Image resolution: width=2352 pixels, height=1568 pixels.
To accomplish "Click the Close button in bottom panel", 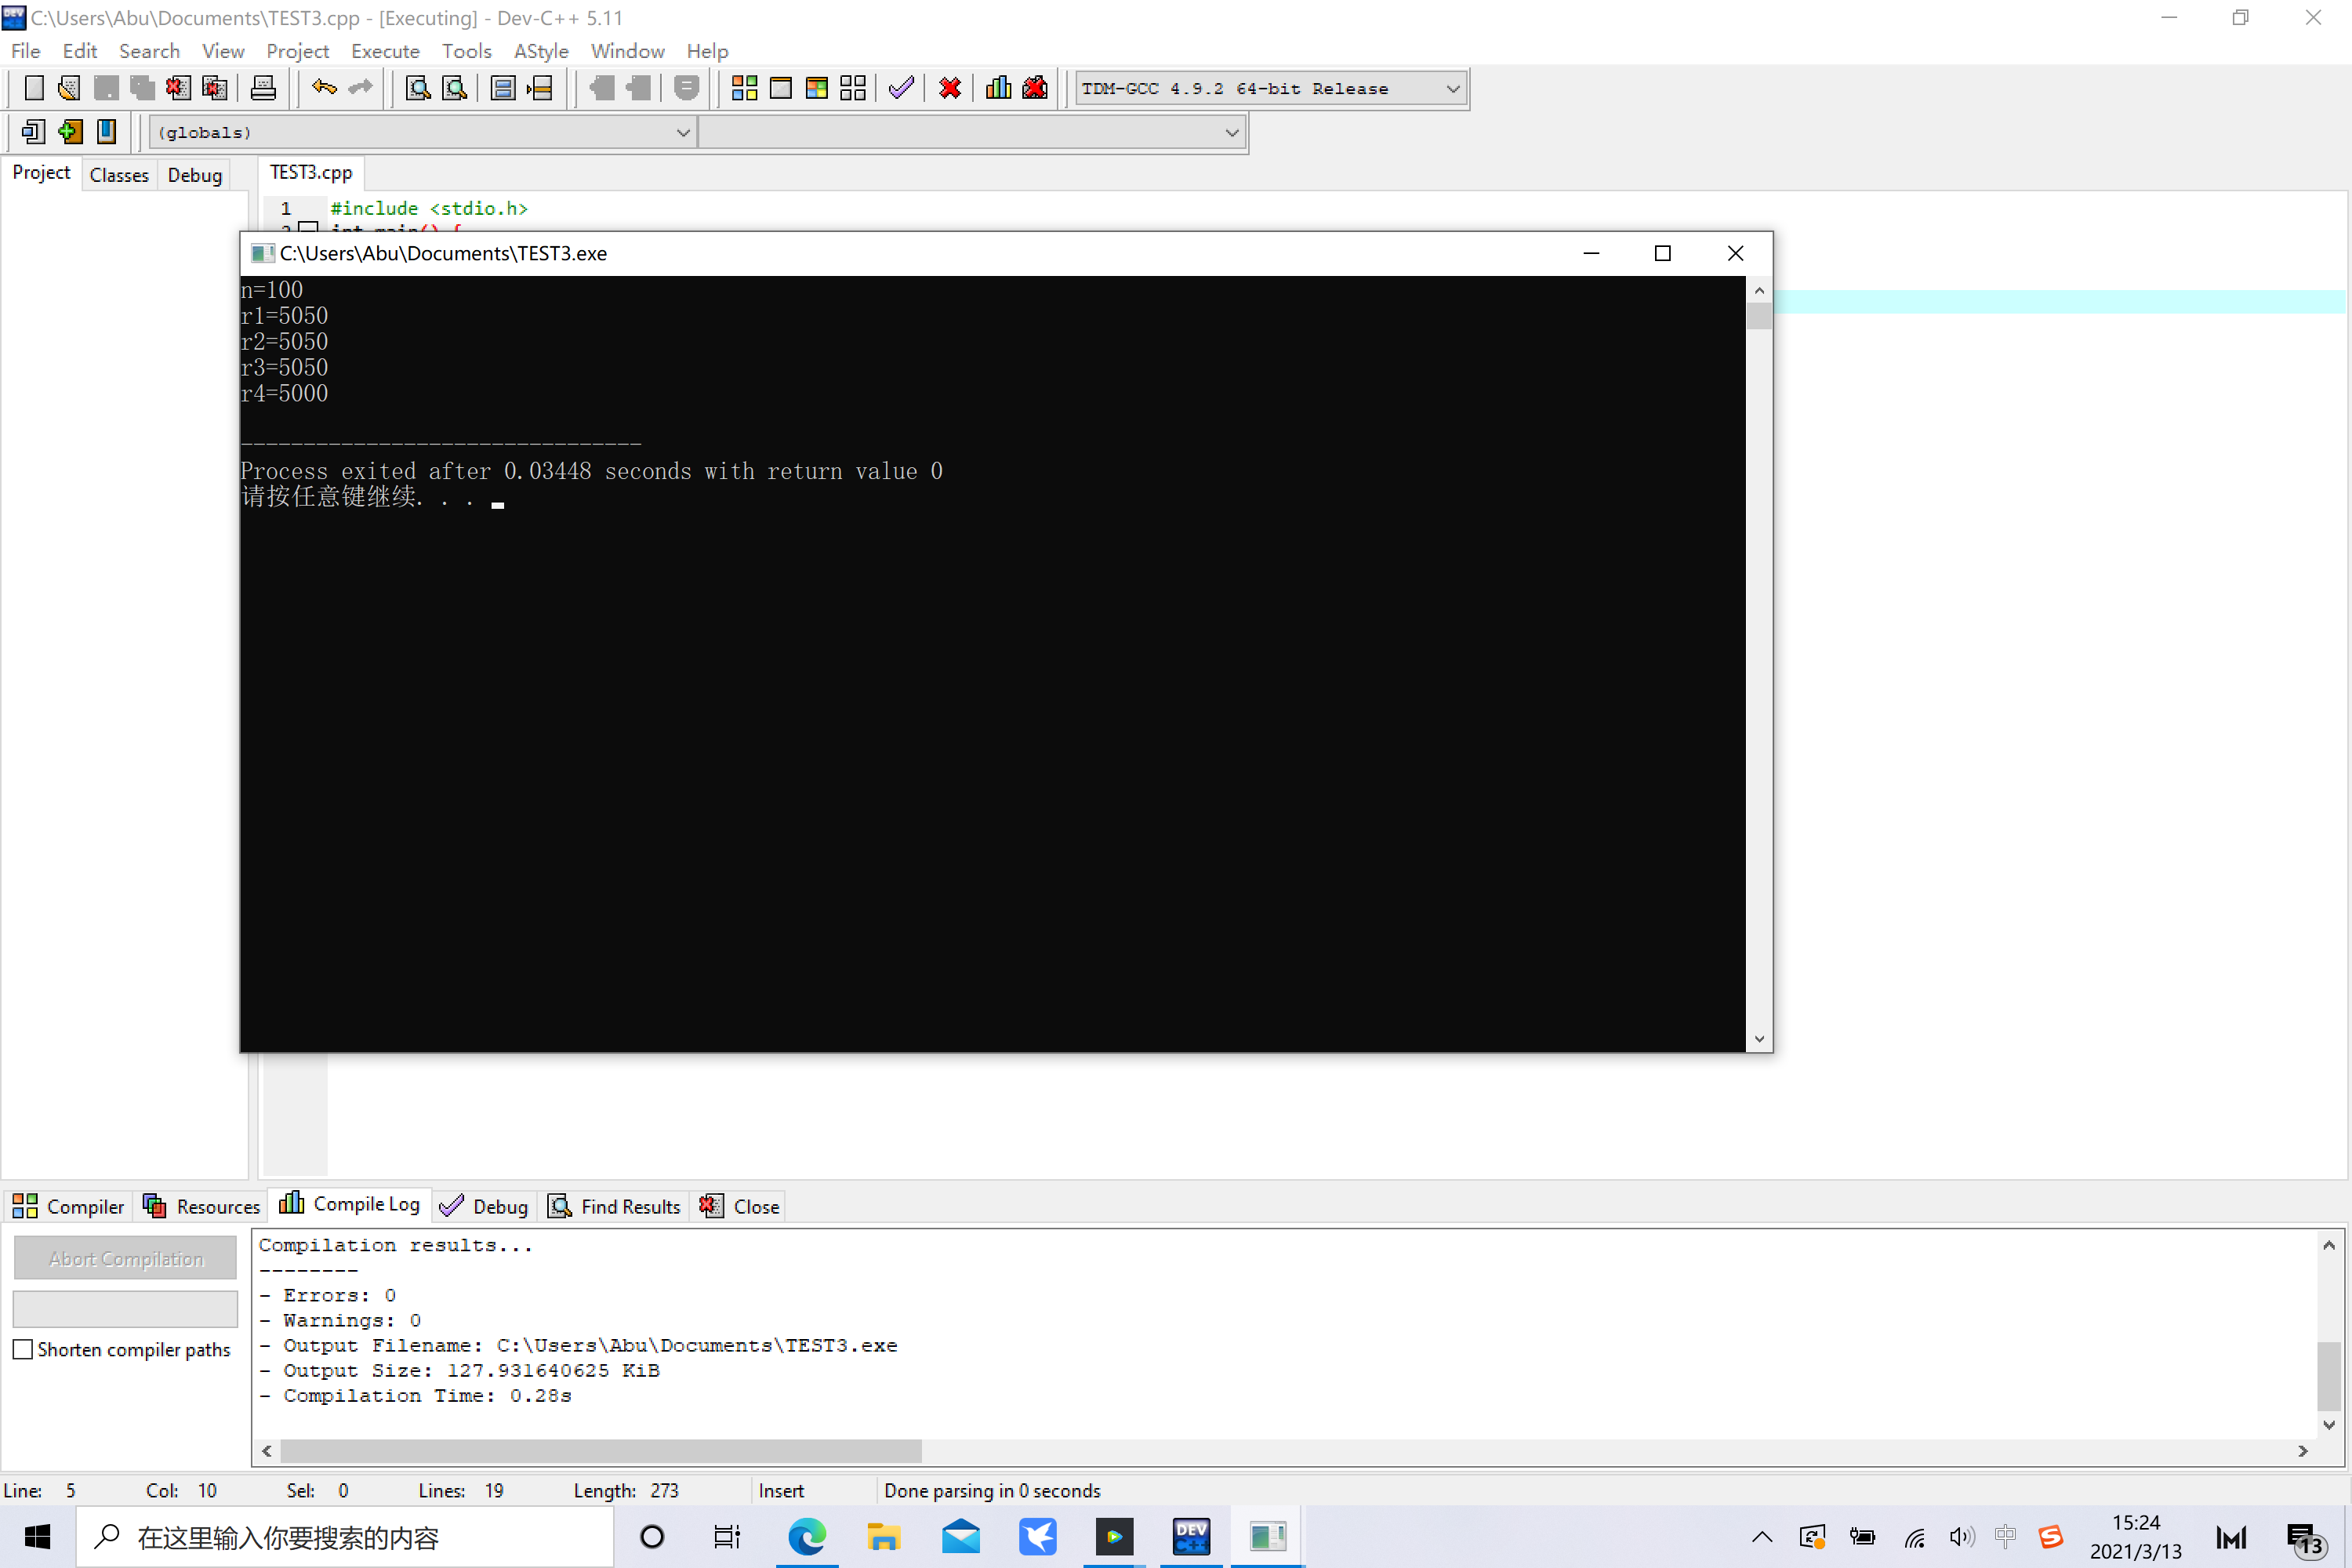I will coord(741,1206).
